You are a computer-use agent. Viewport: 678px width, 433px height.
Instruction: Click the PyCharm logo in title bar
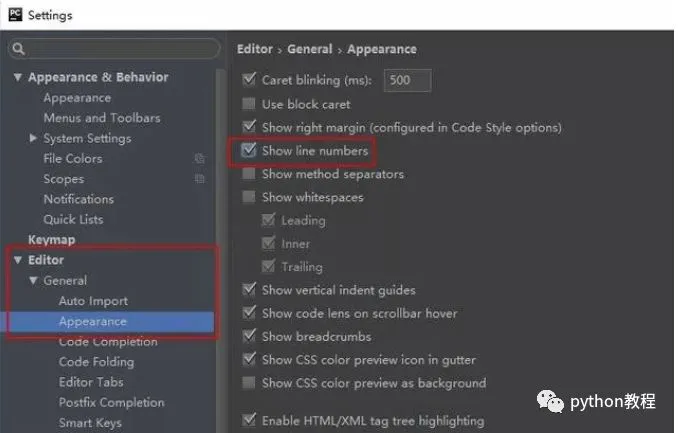pos(15,14)
